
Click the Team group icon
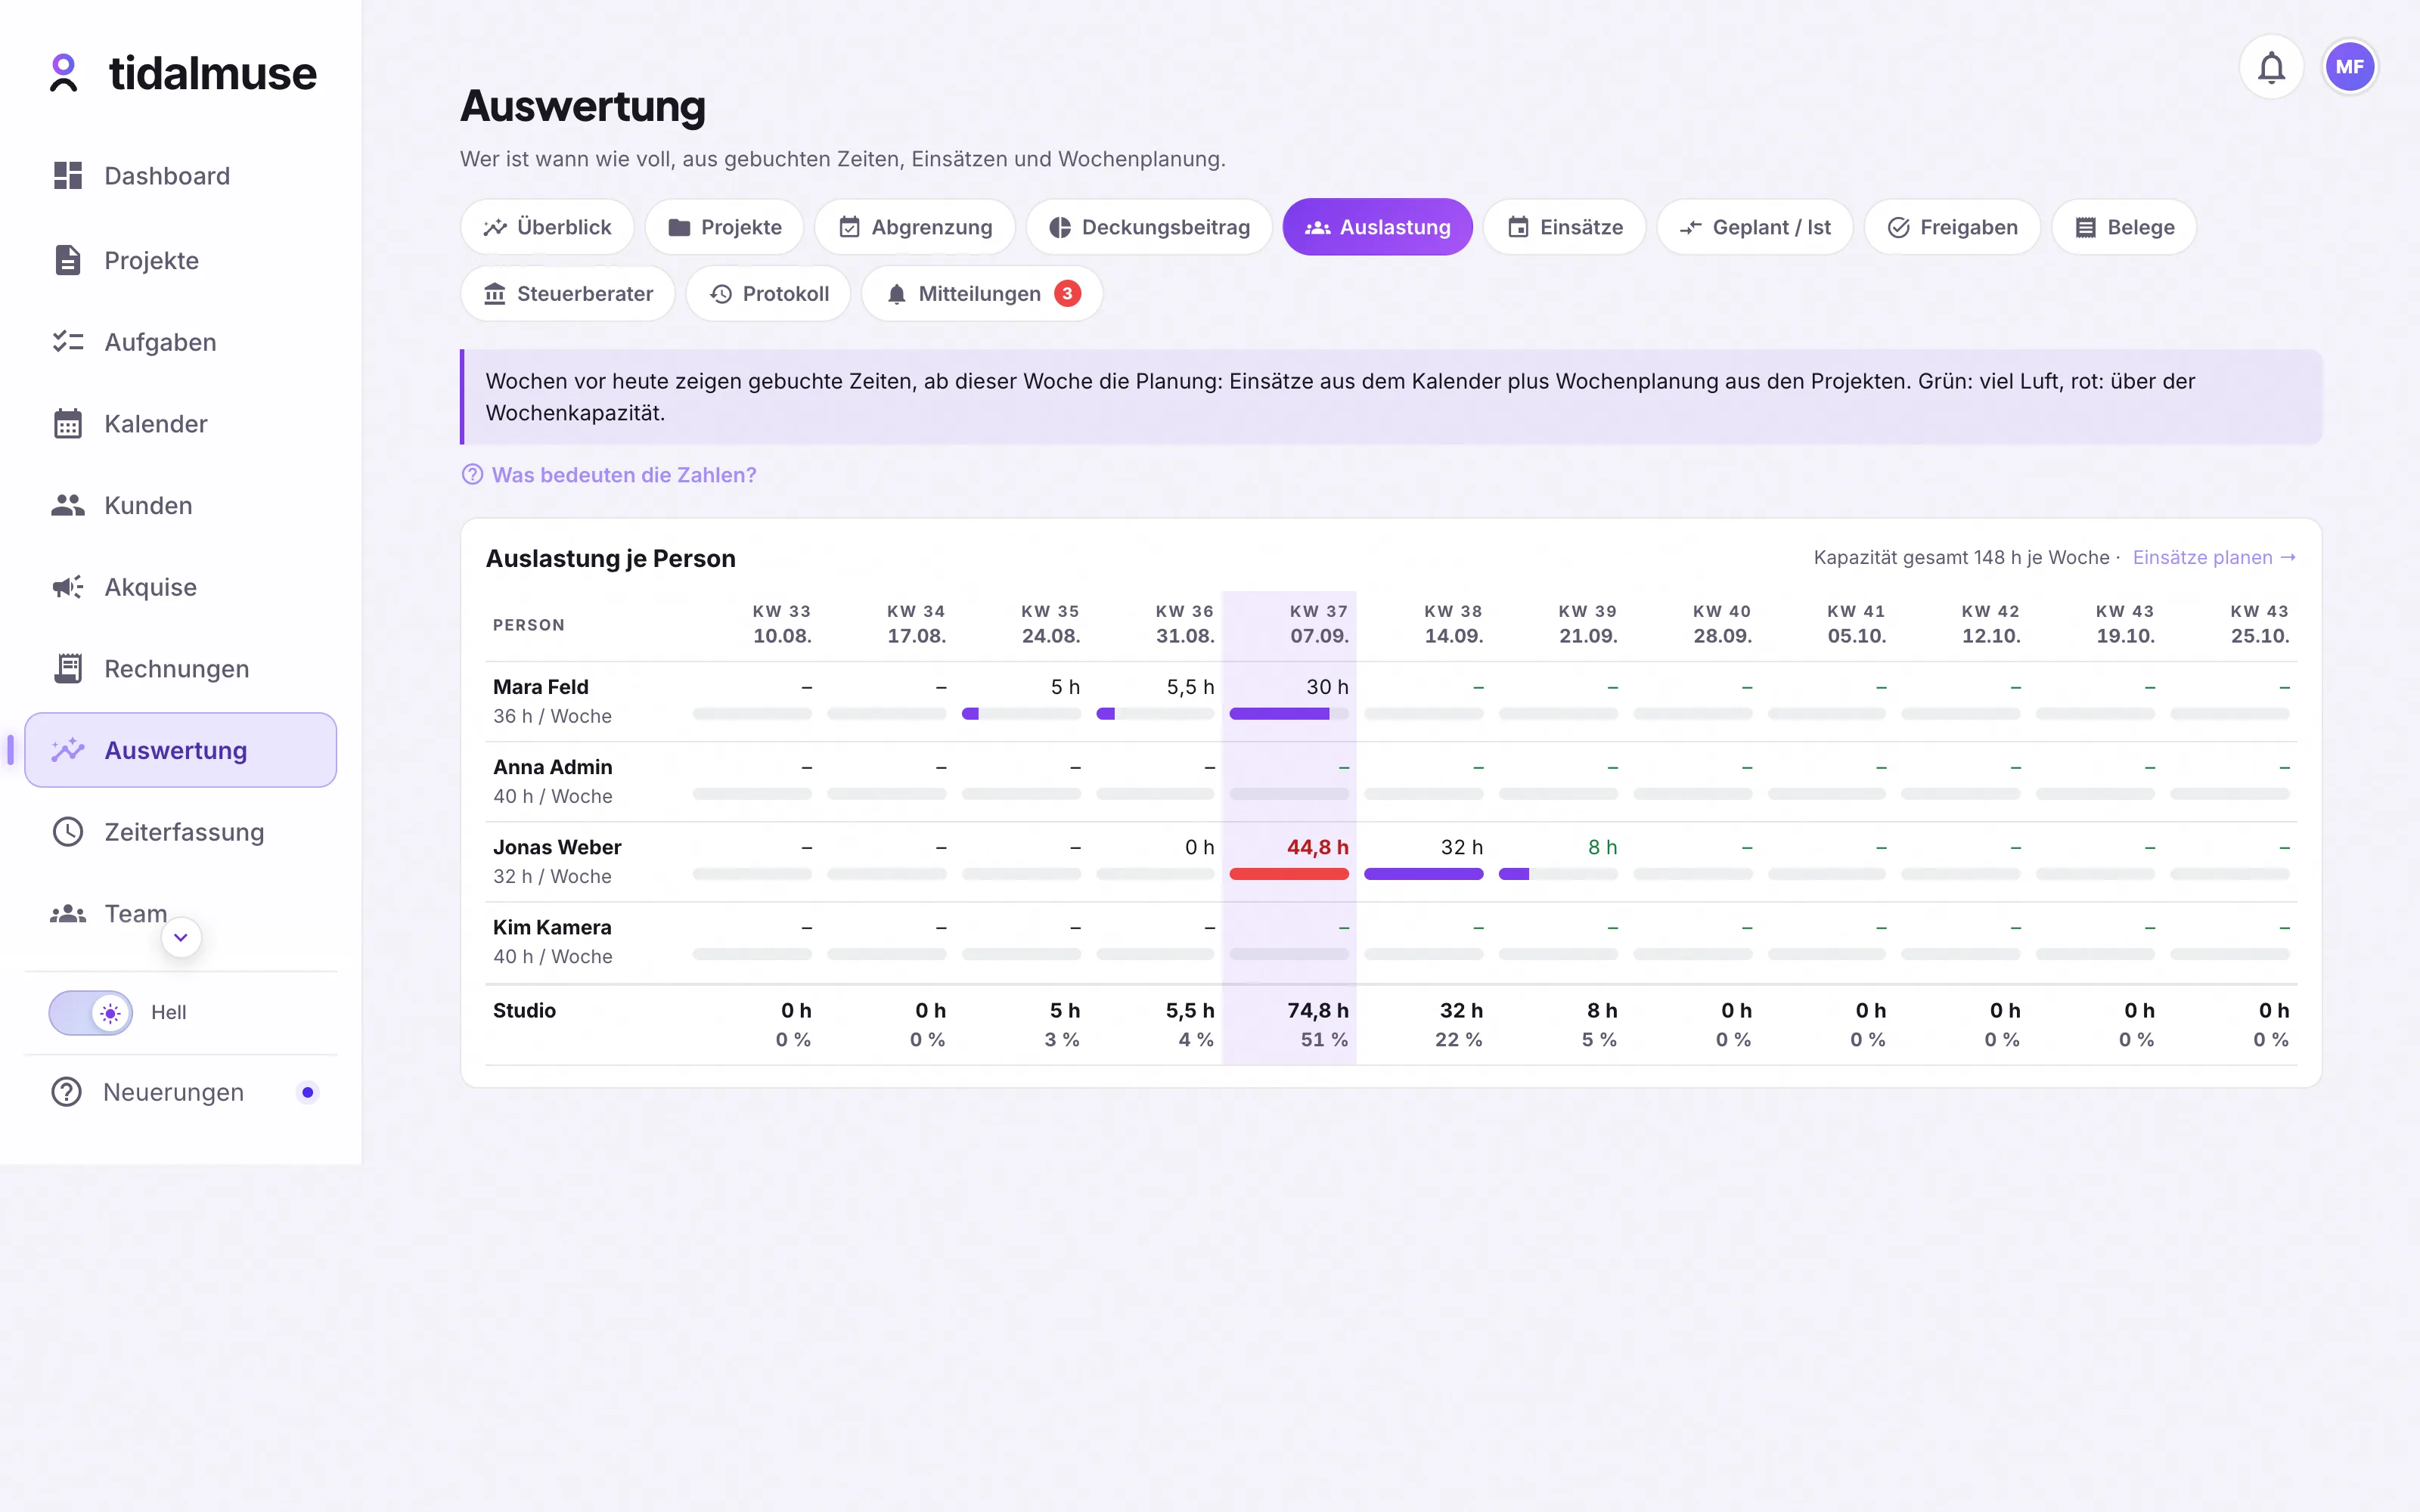(68, 913)
